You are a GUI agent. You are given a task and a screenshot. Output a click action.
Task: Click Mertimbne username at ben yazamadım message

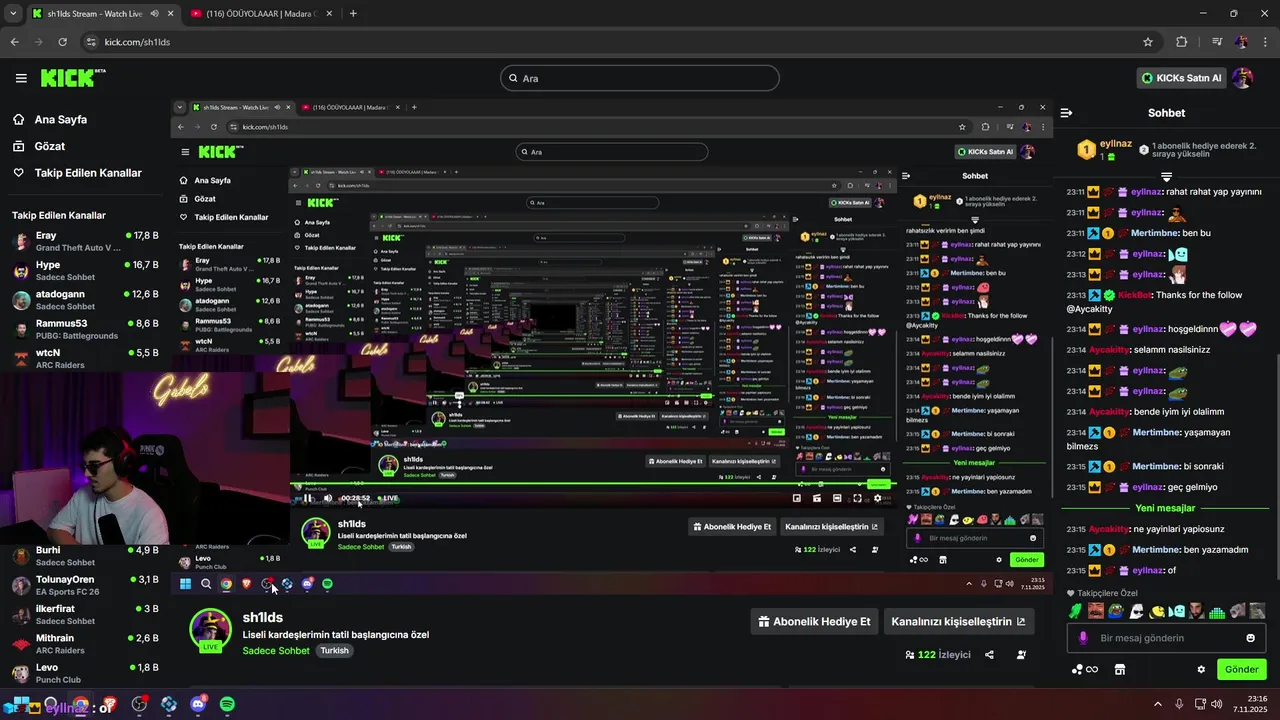pos(1155,549)
